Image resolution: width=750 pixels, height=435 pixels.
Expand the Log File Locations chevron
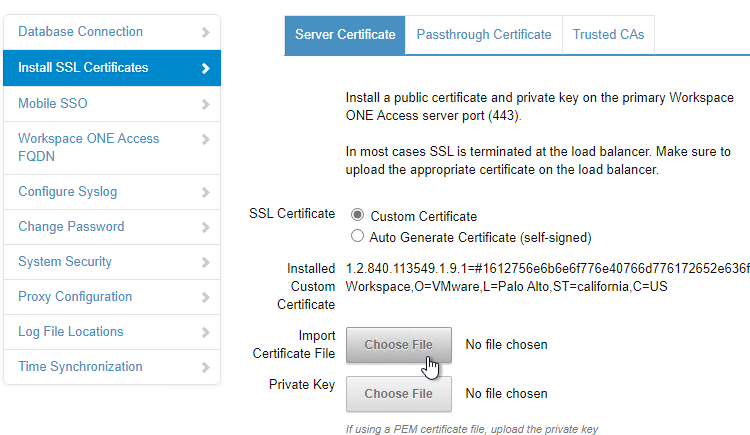click(206, 332)
